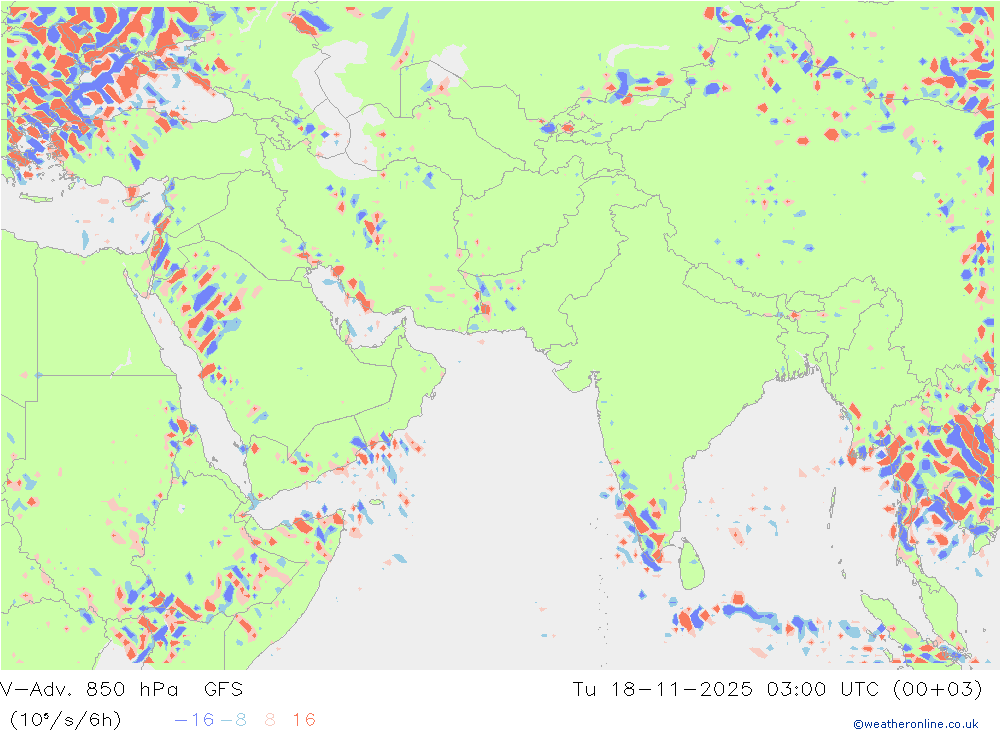
Task: Click the V-Adv. 850 hPa title text
Action: [89, 690]
